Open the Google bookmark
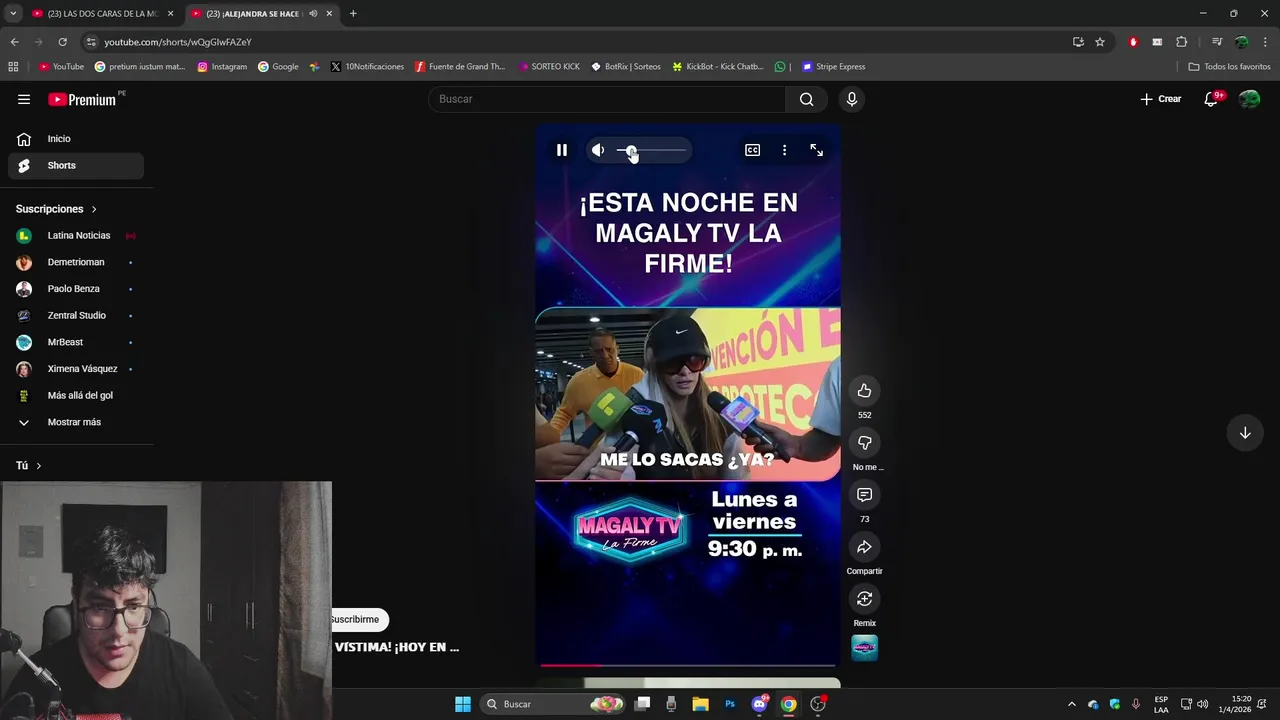 [278, 67]
